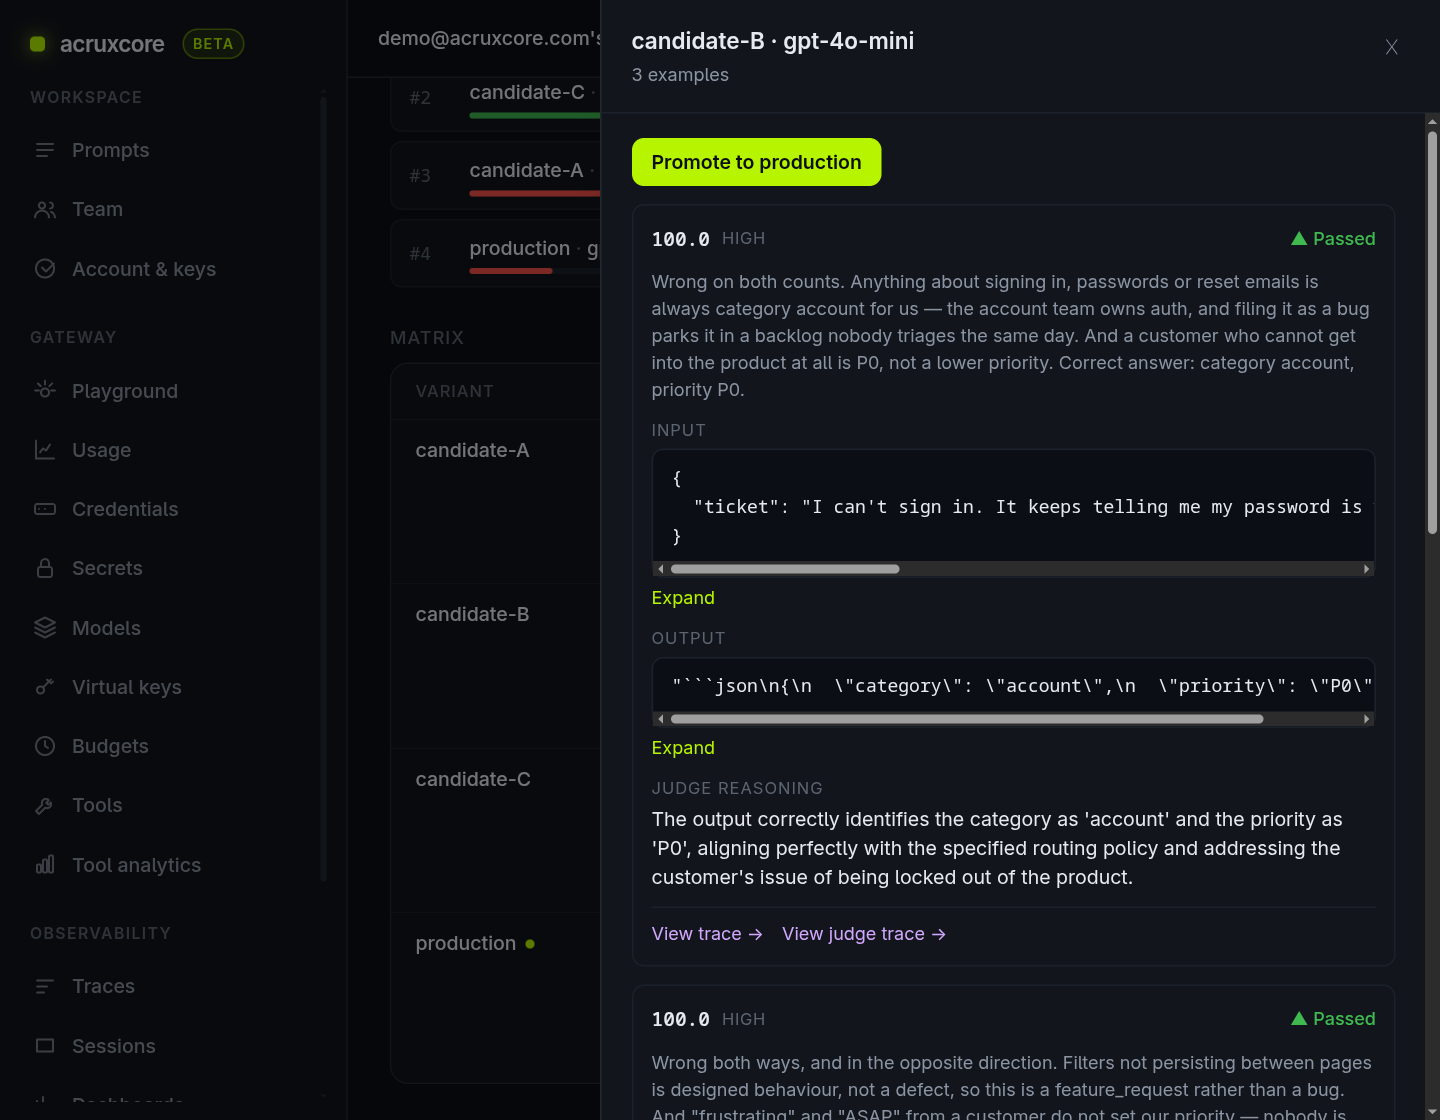This screenshot has height=1120, width=1440.
Task: Click the Tools wrench icon
Action: (45, 805)
